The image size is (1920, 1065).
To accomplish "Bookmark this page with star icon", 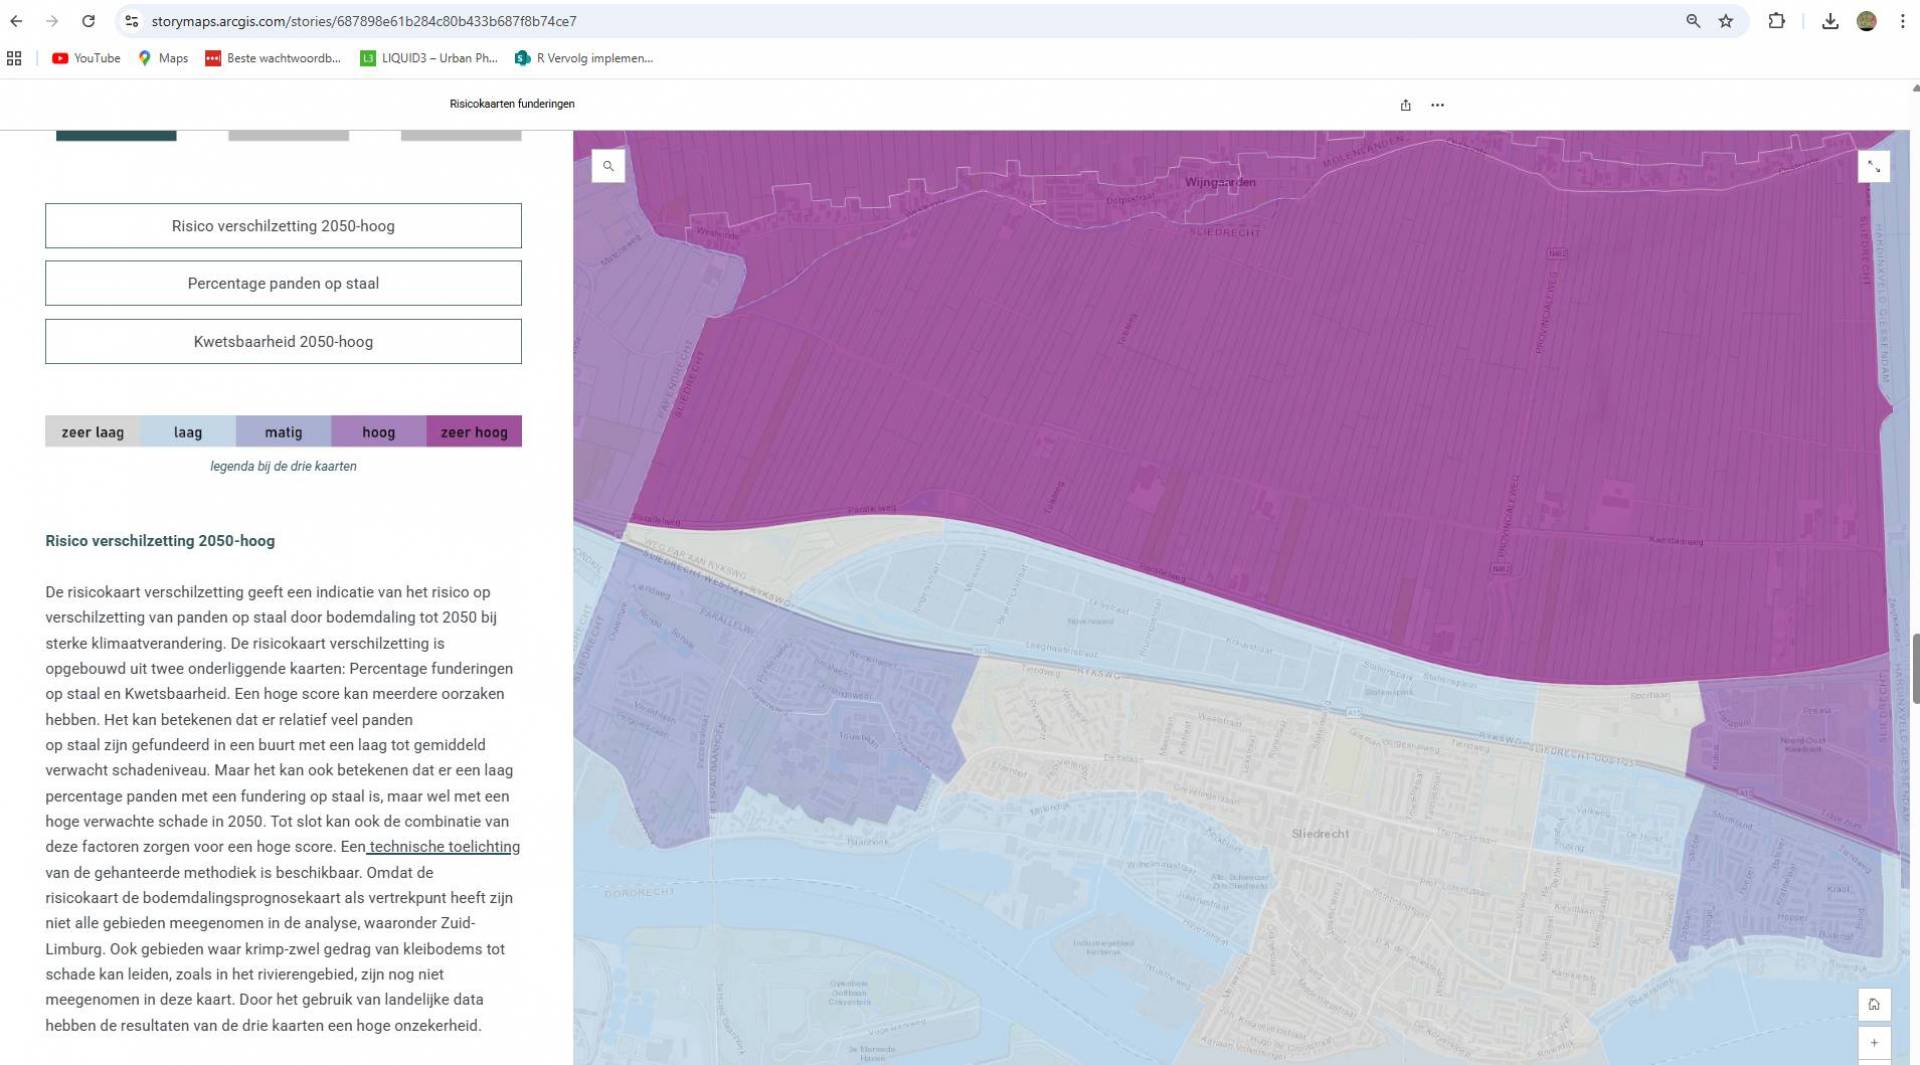I will point(1726,21).
